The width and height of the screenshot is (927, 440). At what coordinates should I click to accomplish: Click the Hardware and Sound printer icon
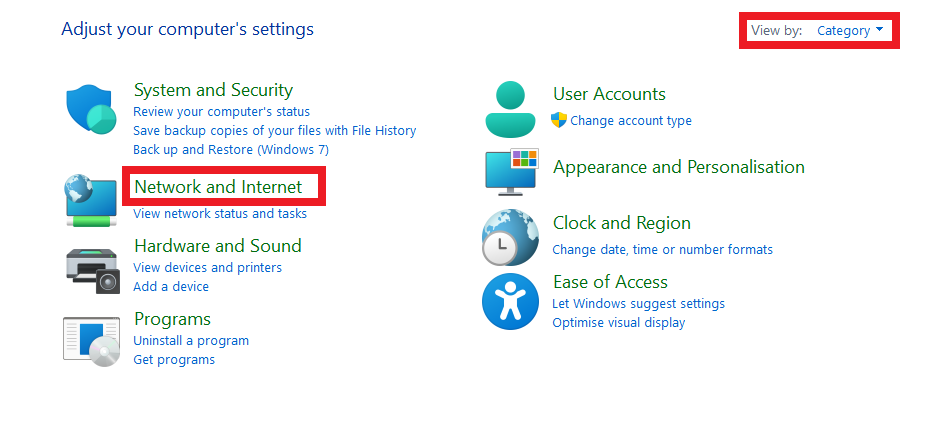[91, 267]
